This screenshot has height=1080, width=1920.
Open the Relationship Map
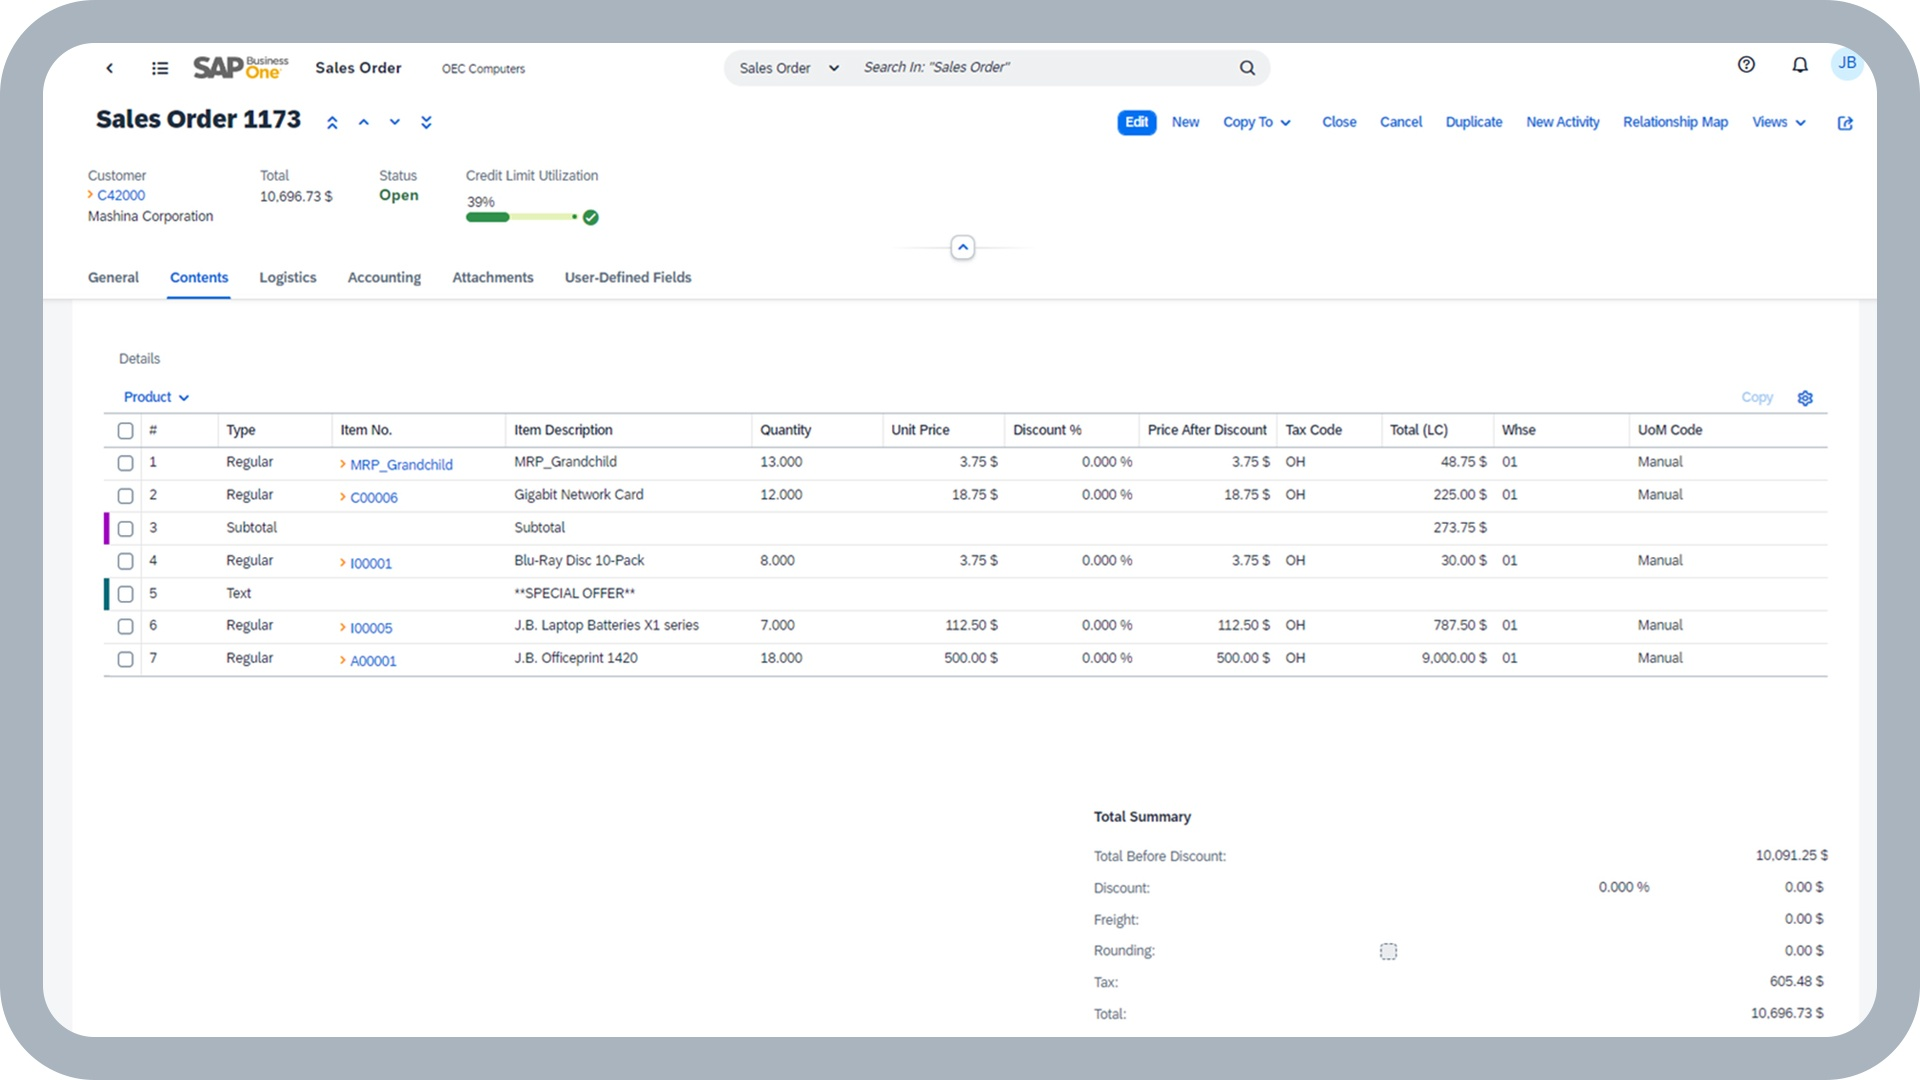[1675, 122]
